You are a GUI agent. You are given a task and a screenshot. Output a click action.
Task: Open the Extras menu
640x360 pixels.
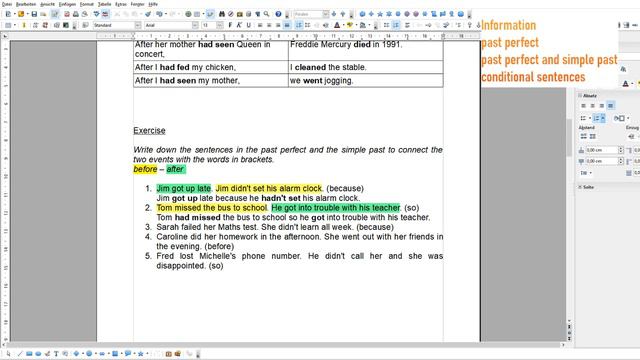click(x=121, y=4)
